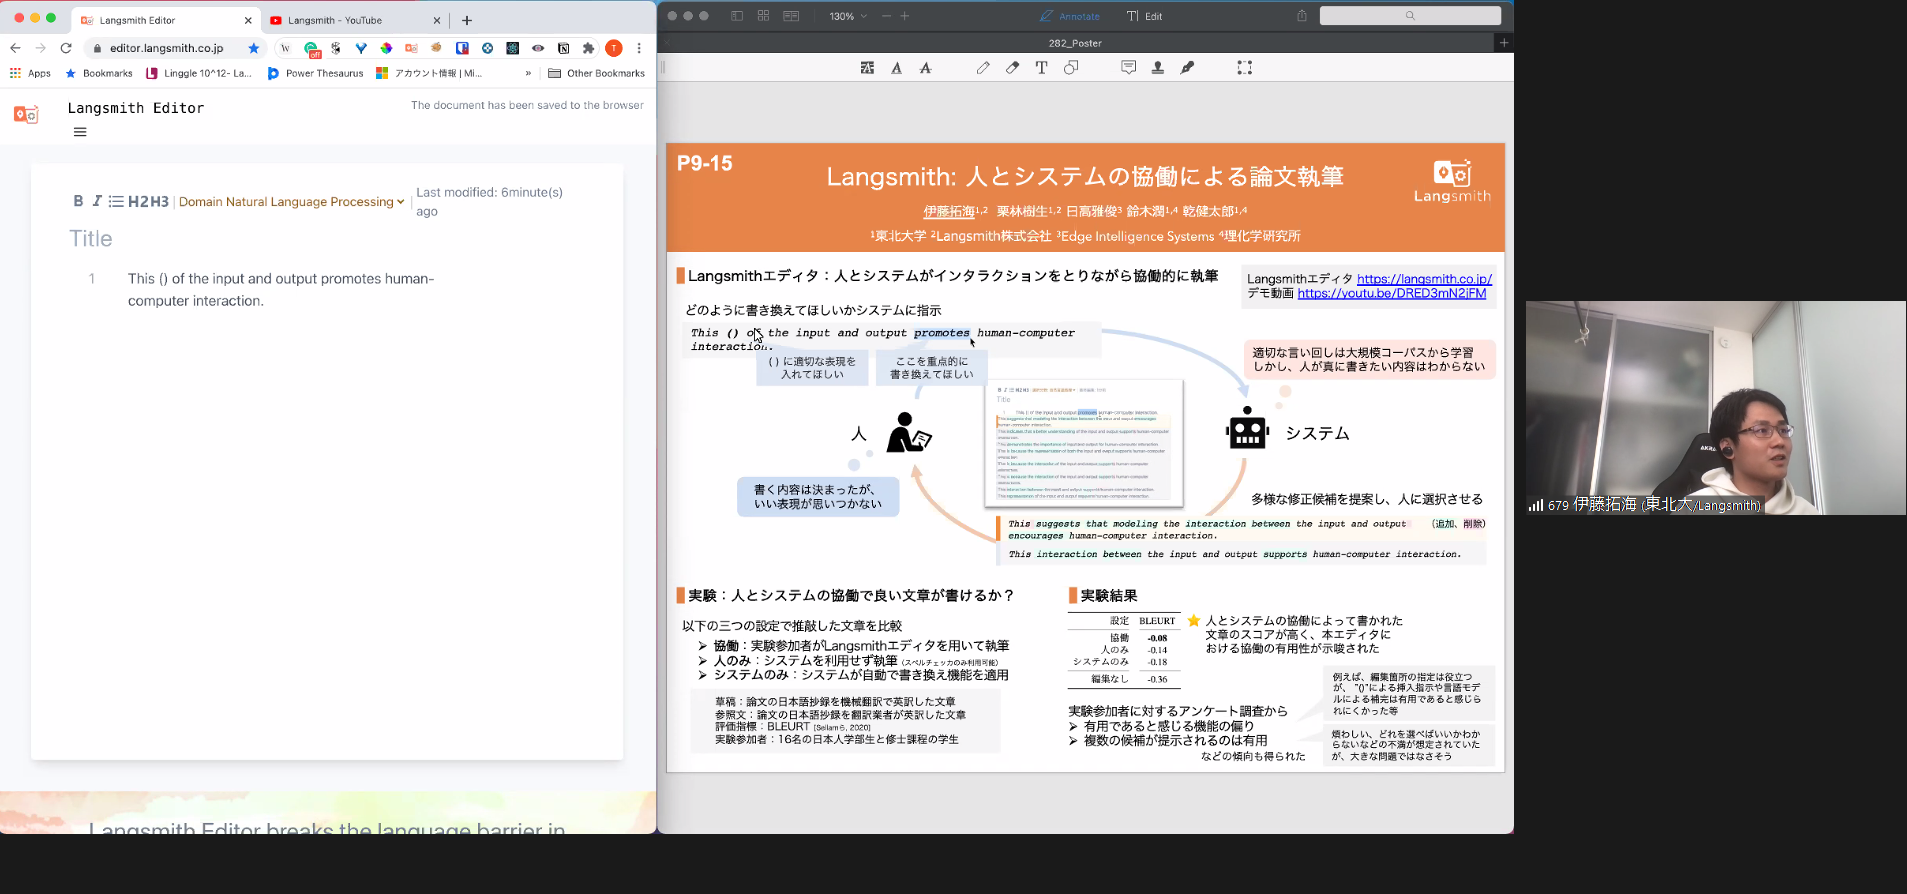This screenshot has width=1907, height=894.
Task: Select the 282_Poster document tab
Action: pyautogui.click(x=1075, y=43)
